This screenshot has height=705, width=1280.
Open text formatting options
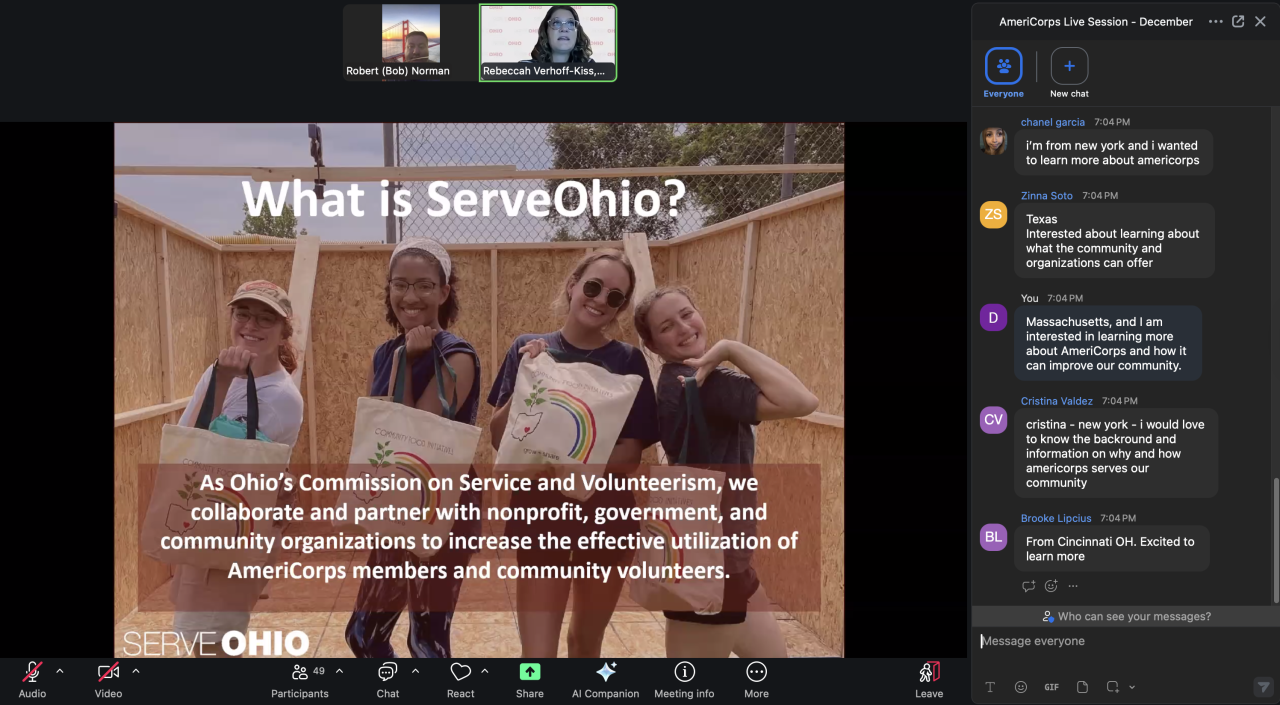pos(991,687)
